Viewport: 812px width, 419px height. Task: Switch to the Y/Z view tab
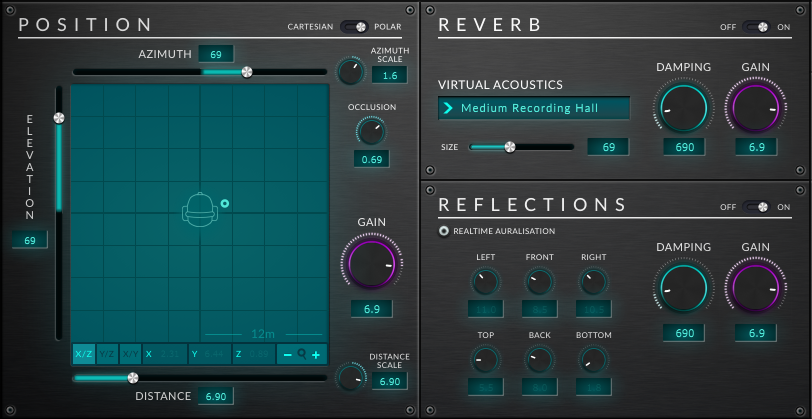pos(107,354)
